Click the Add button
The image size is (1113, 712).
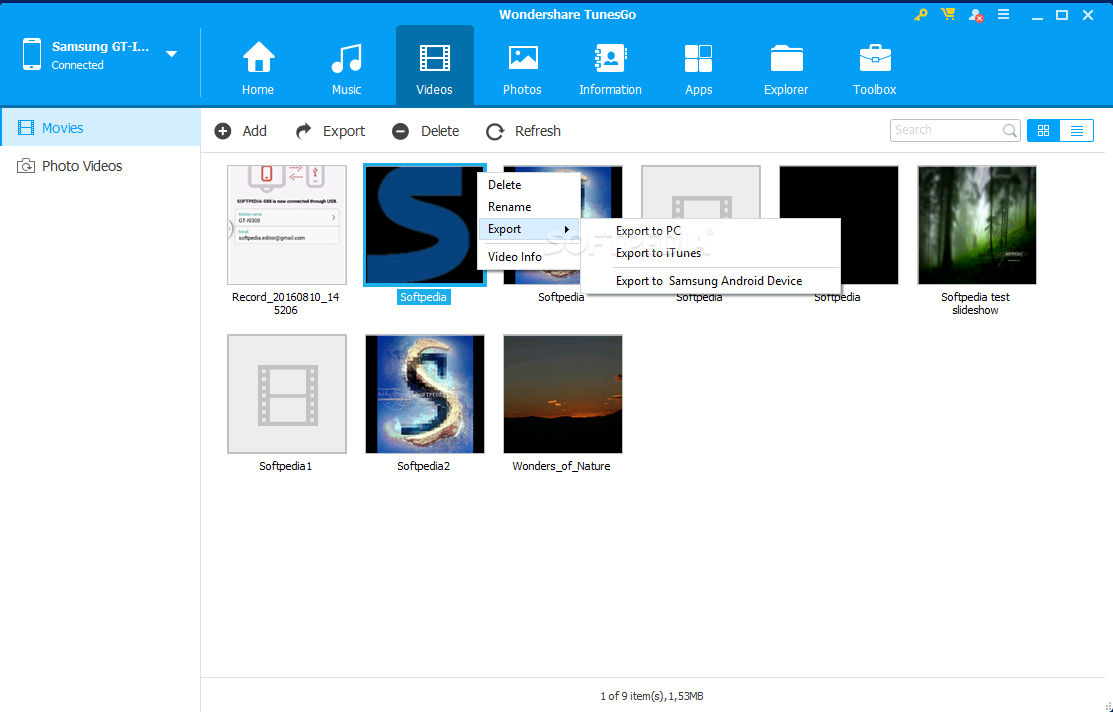click(x=241, y=131)
